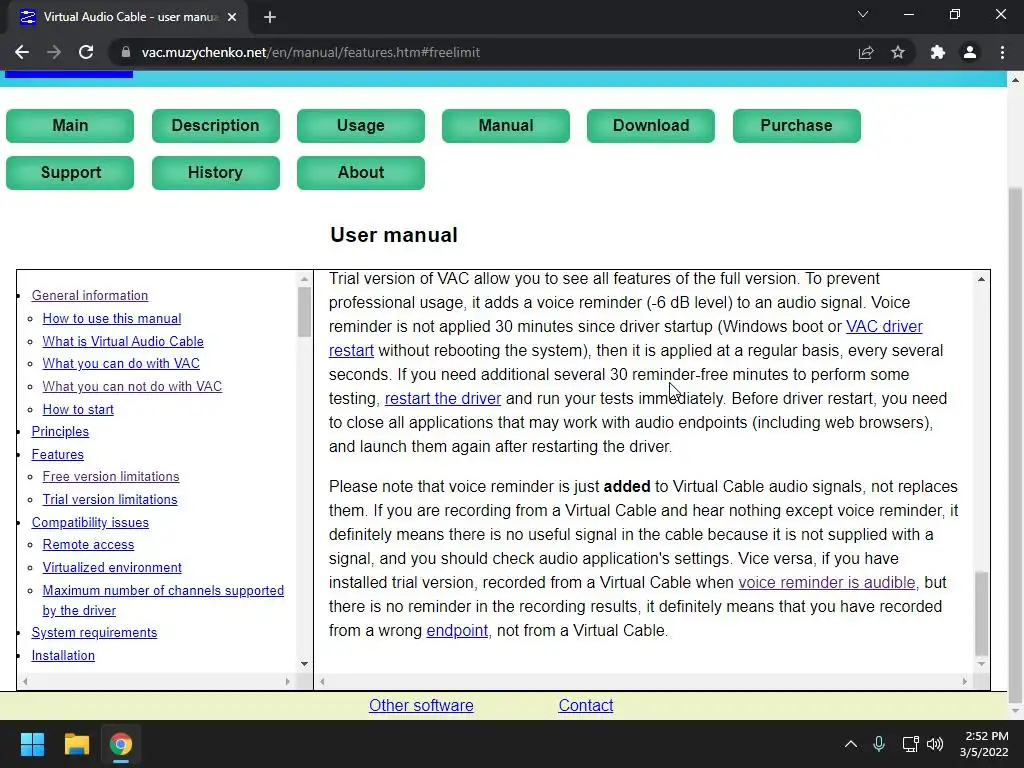Open the Support page
This screenshot has width=1024, height=768.
(70, 172)
